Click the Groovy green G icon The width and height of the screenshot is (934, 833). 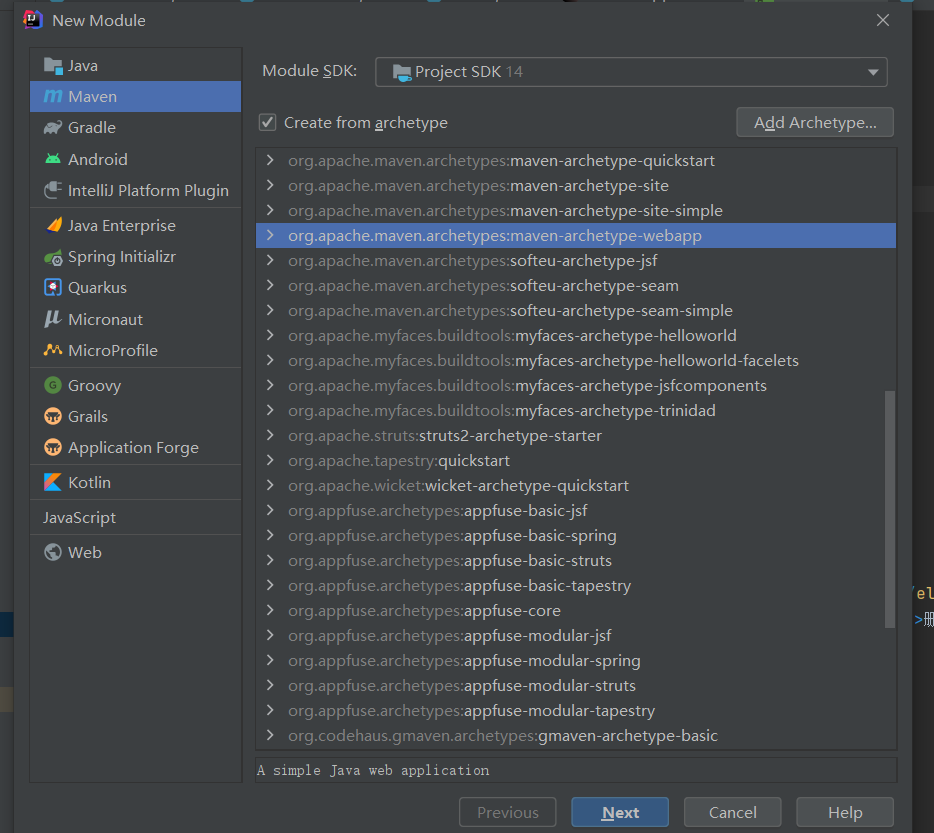[x=53, y=385]
